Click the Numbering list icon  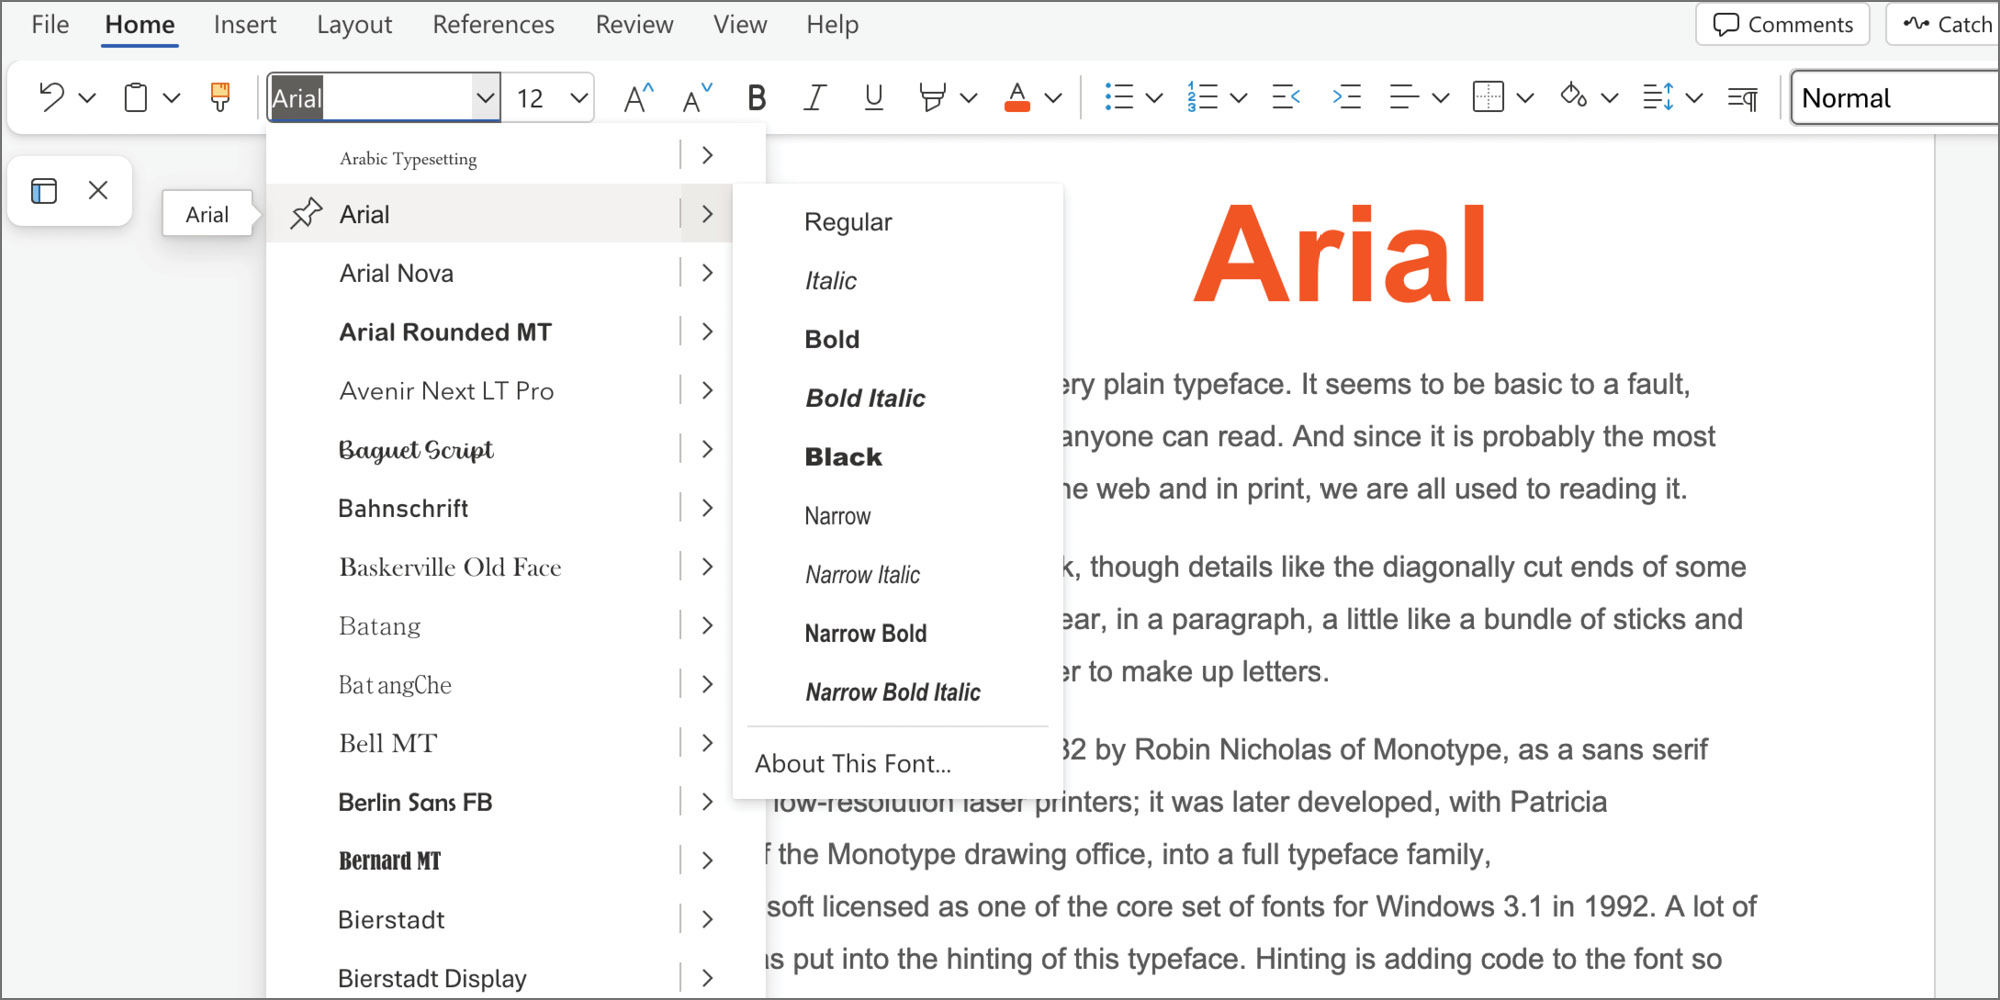tap(1202, 97)
